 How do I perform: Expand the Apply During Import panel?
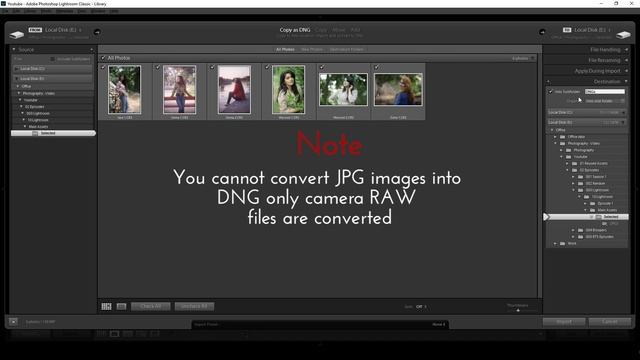627,71
